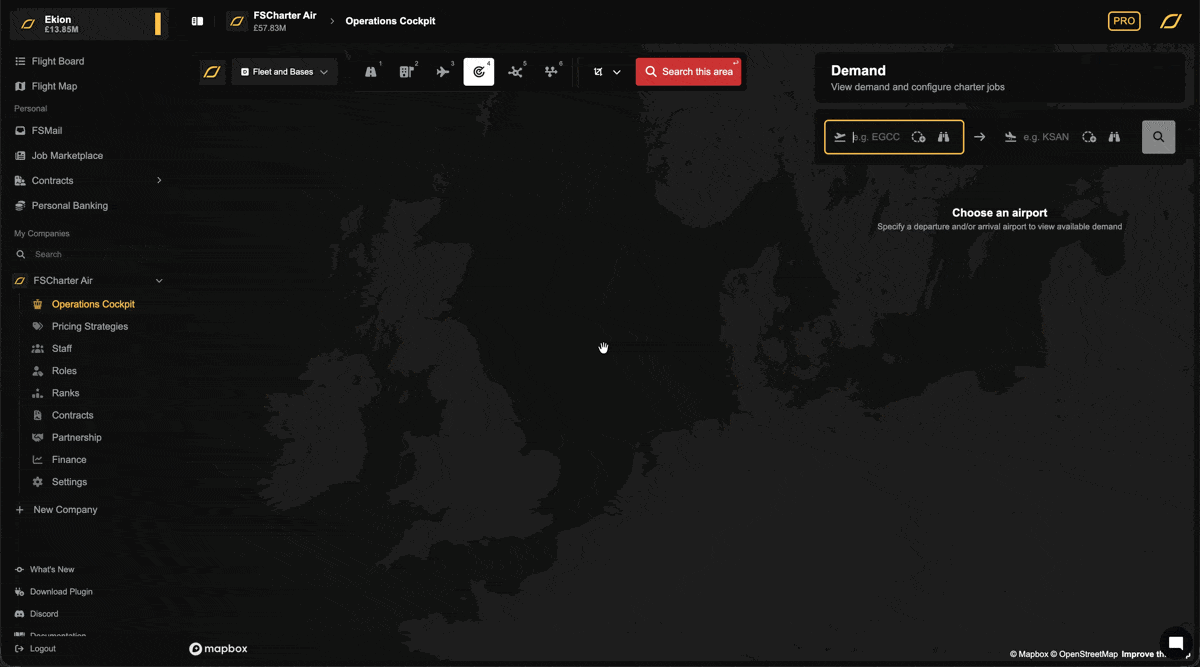
Task: Click the PRO badge button
Action: [x=1124, y=21]
